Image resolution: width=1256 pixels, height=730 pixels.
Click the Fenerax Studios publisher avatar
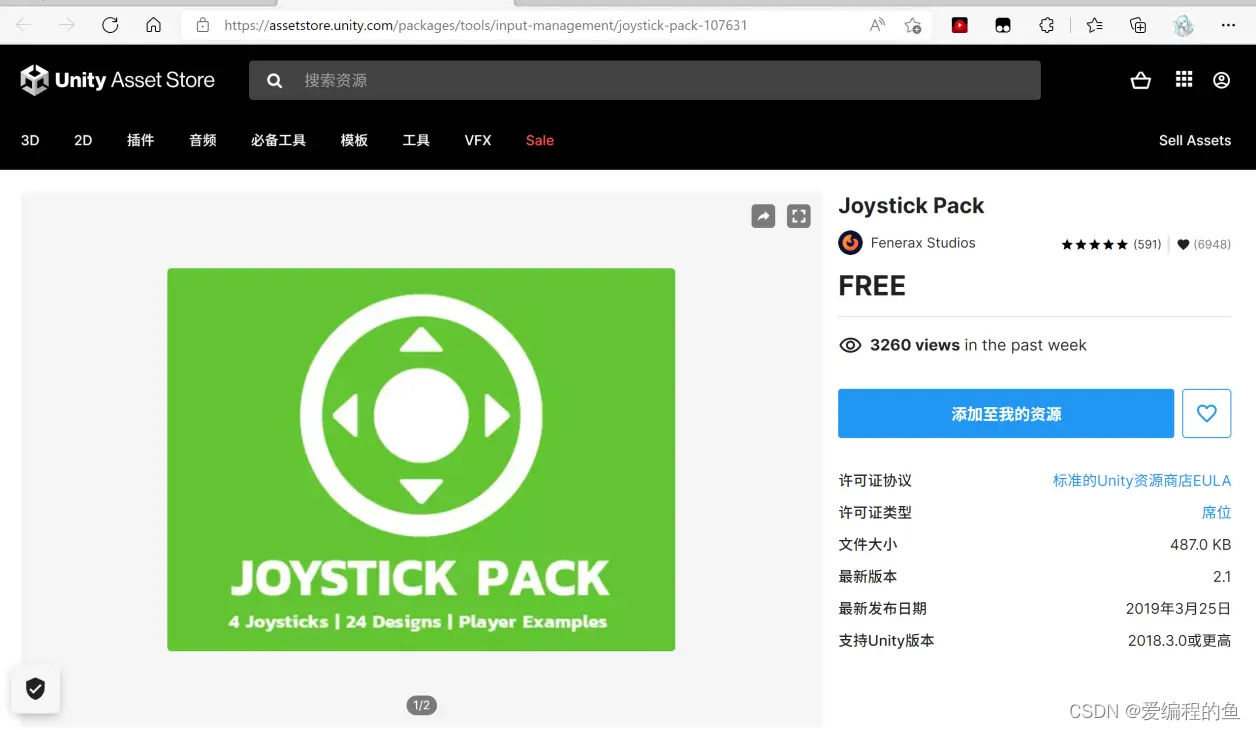850,243
